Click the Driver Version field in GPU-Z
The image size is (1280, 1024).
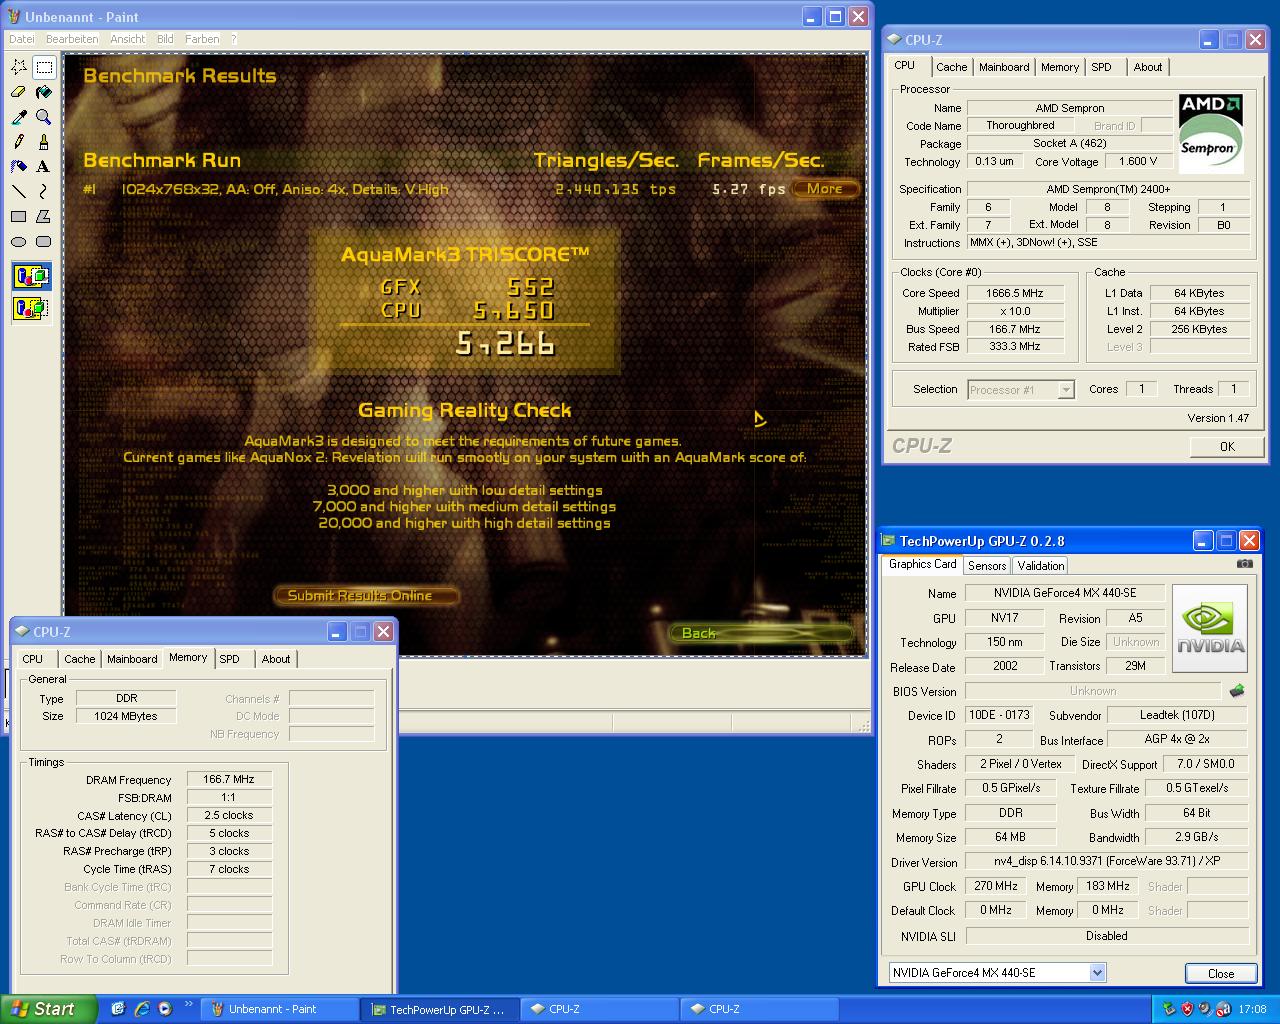(1107, 861)
